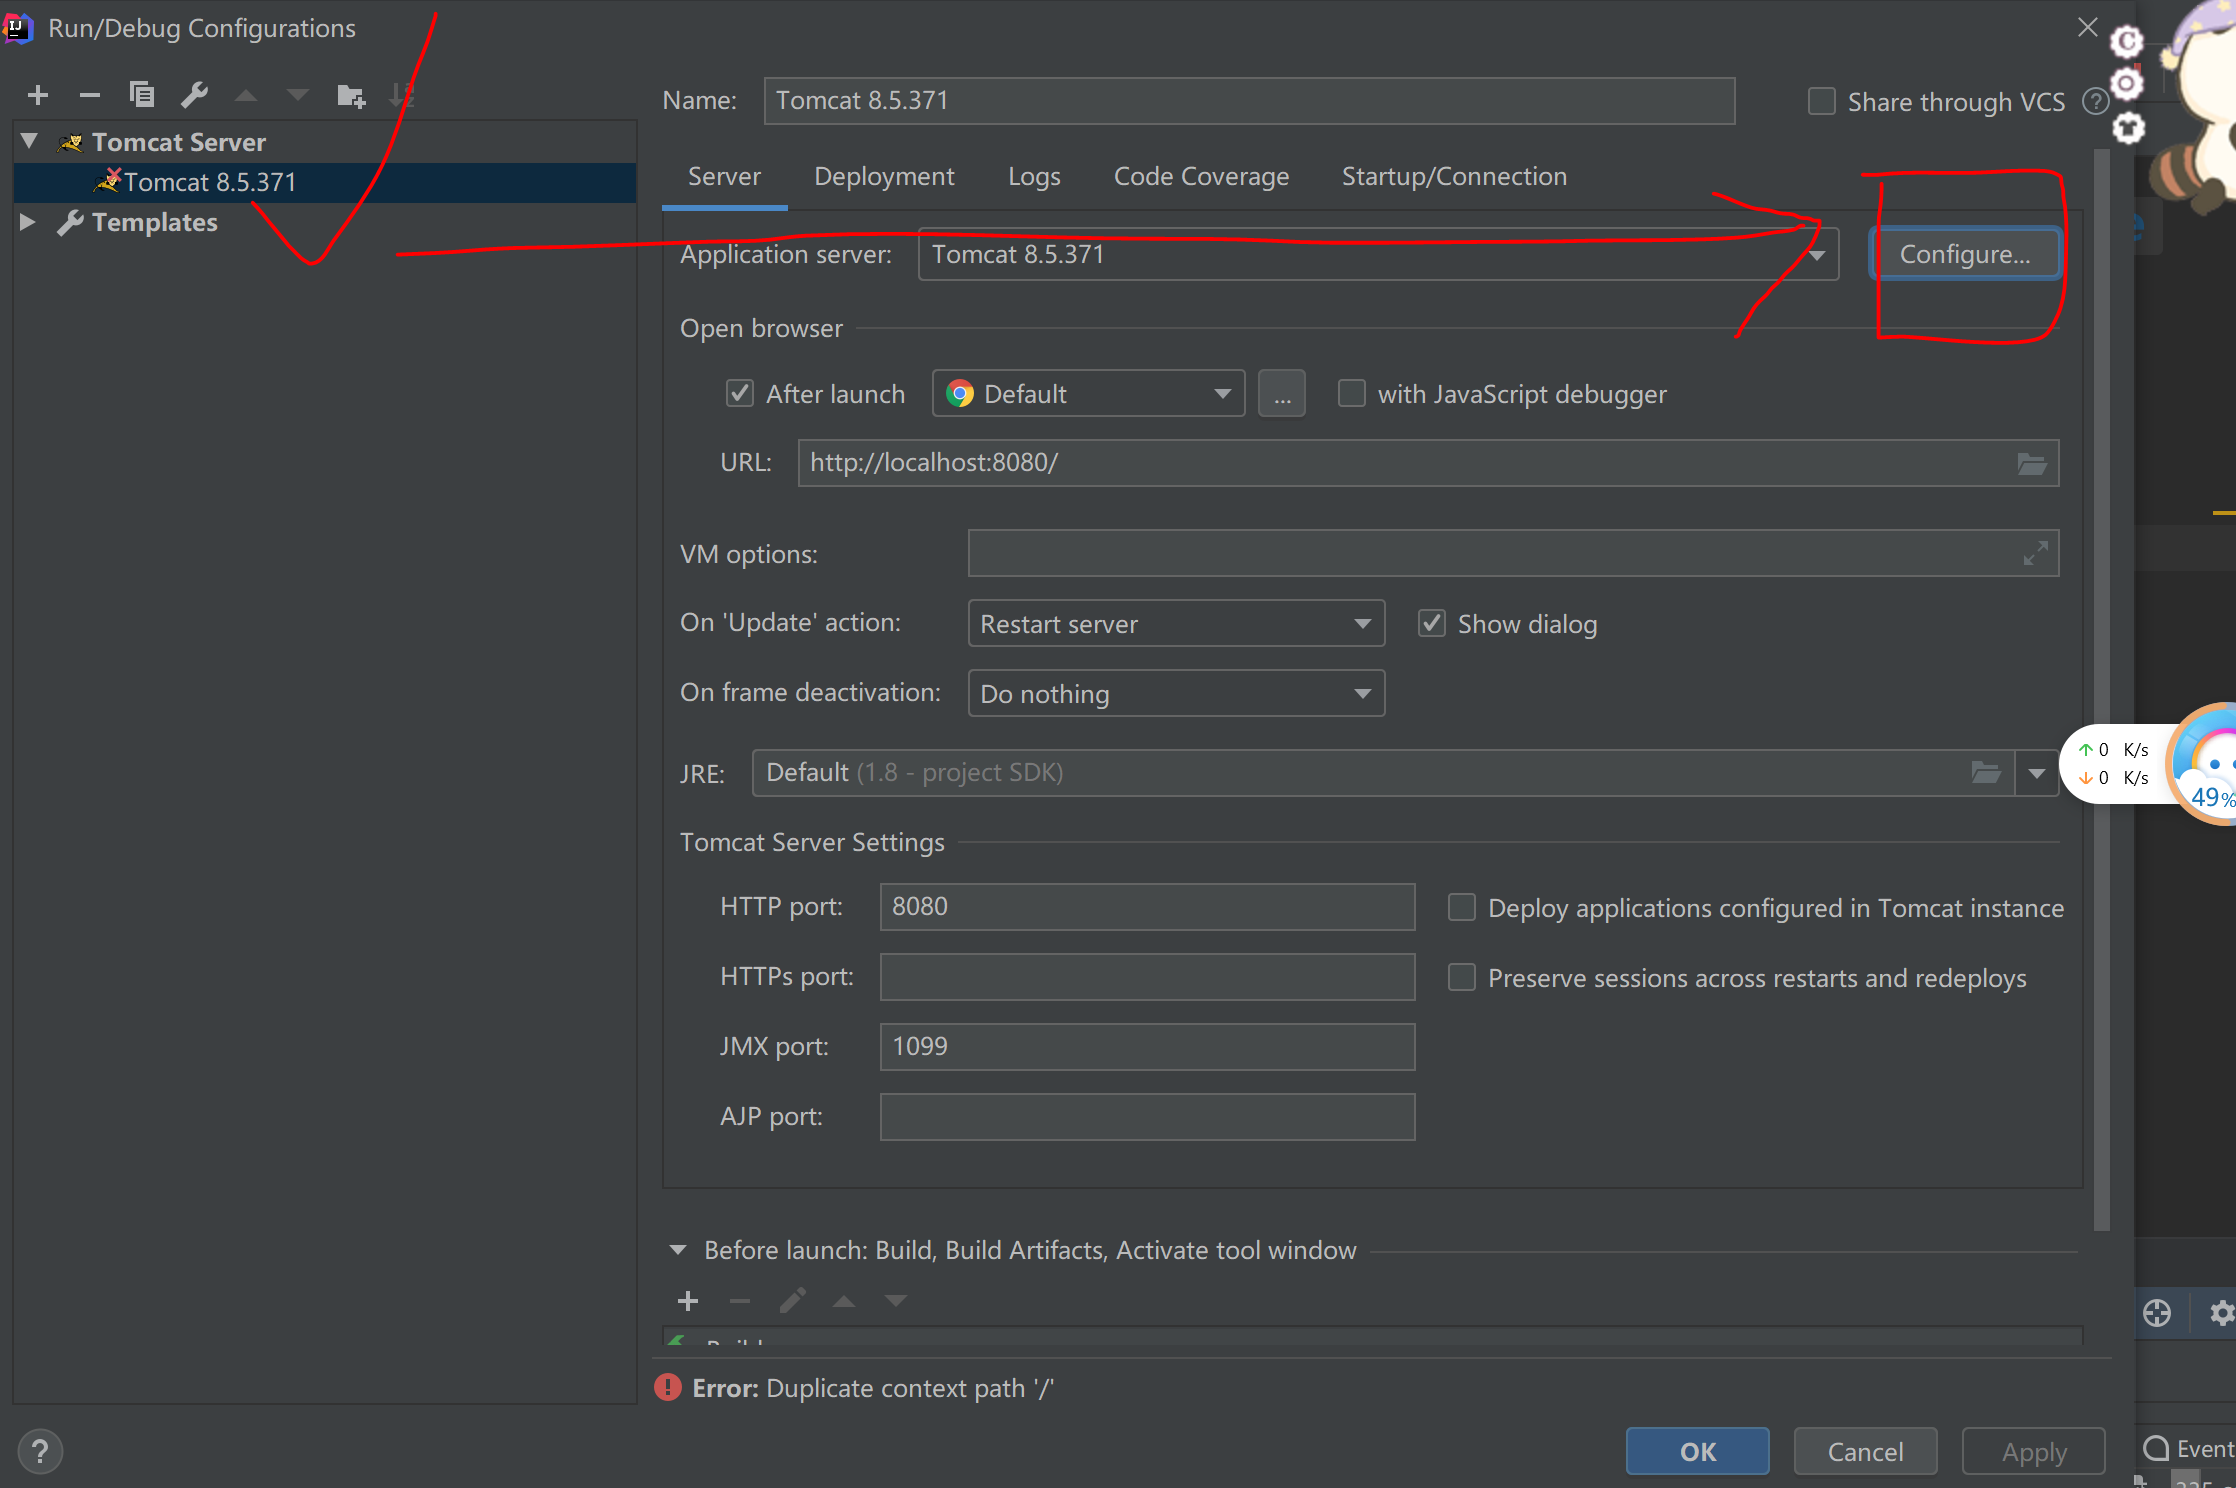
Task: Expand the Templates tree node
Action: point(28,222)
